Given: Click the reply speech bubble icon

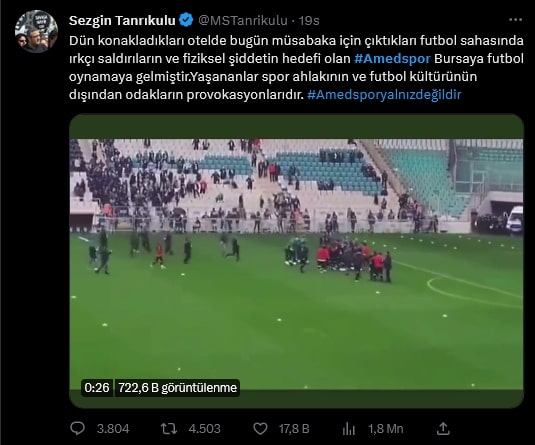Looking at the screenshot, I should [77, 428].
